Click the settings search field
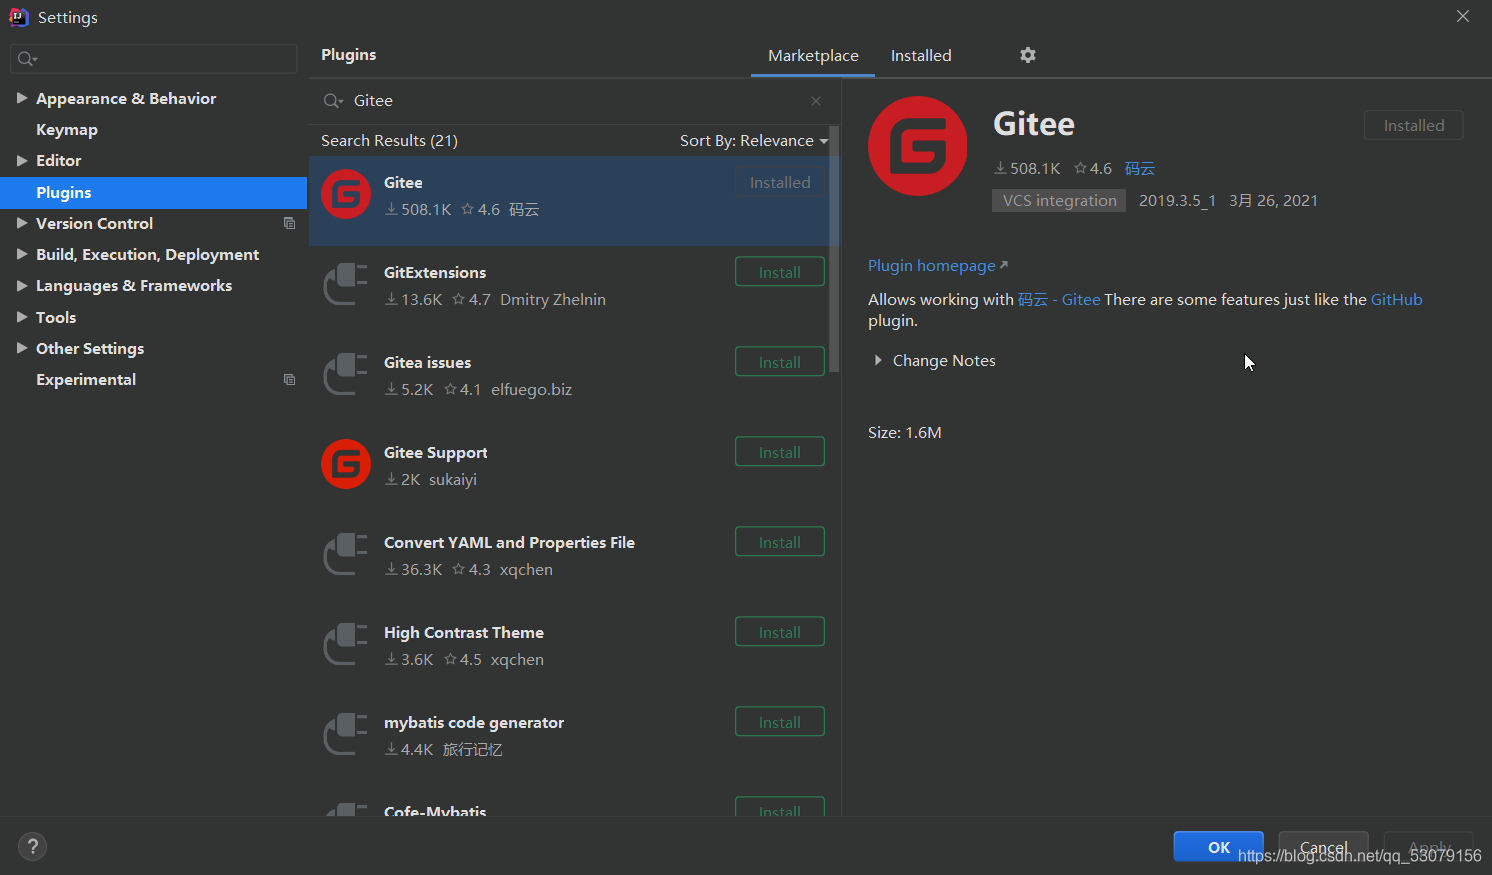 [153, 59]
